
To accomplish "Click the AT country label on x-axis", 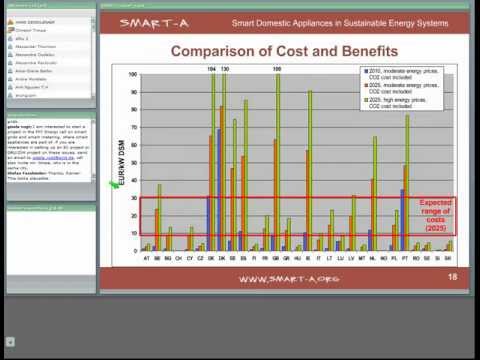I will (146, 258).
